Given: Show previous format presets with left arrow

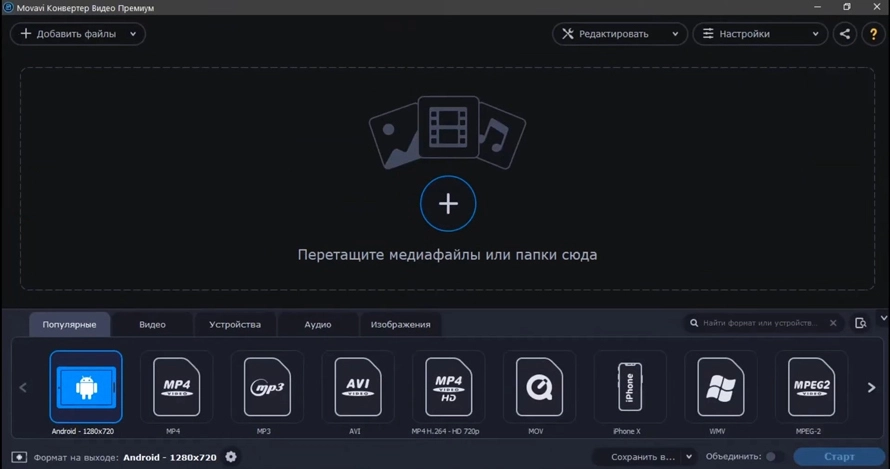Looking at the screenshot, I should click(x=23, y=388).
